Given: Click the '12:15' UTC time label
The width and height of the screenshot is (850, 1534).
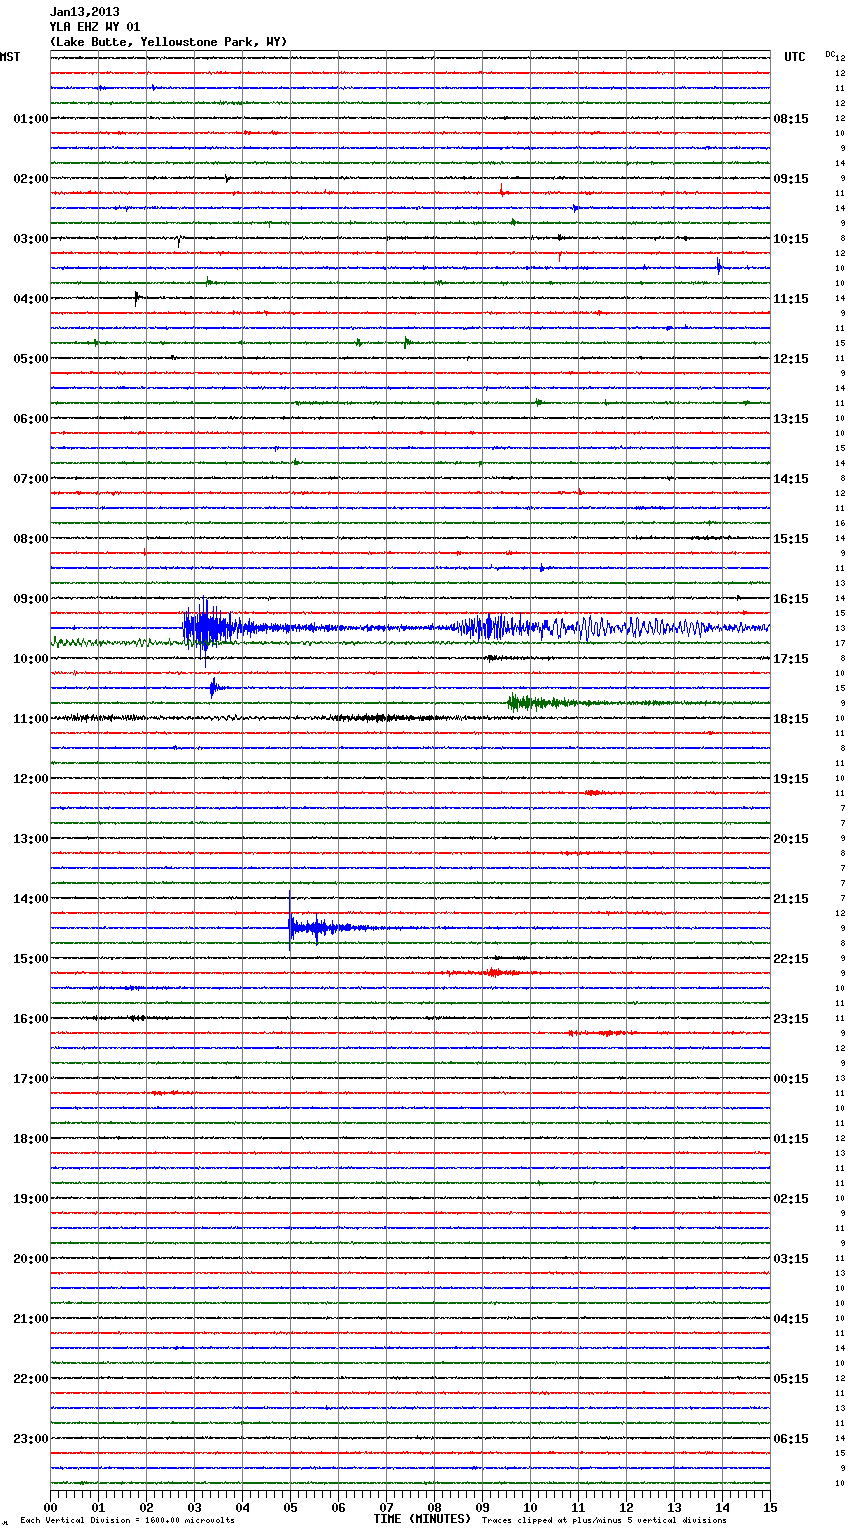Looking at the screenshot, I should [791, 359].
